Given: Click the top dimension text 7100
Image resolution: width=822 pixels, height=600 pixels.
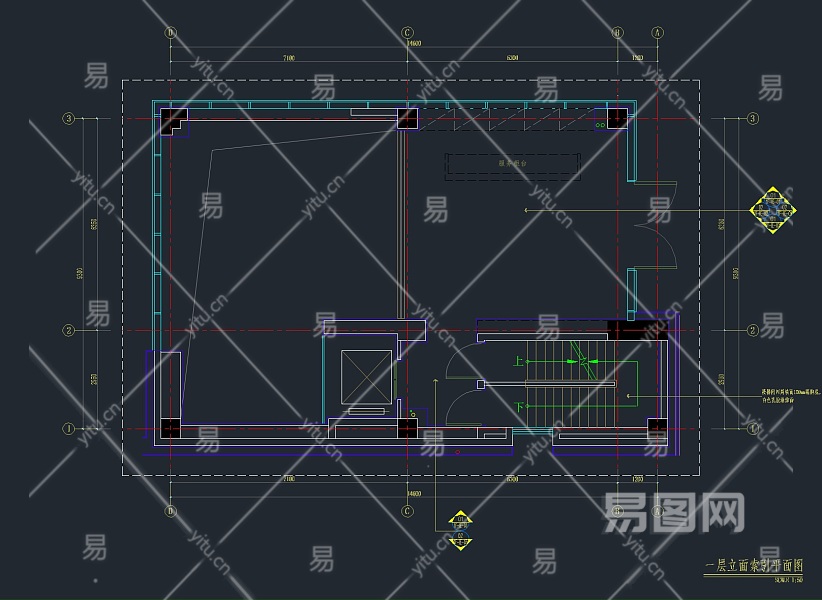Looking at the screenshot, I should coord(289,58).
